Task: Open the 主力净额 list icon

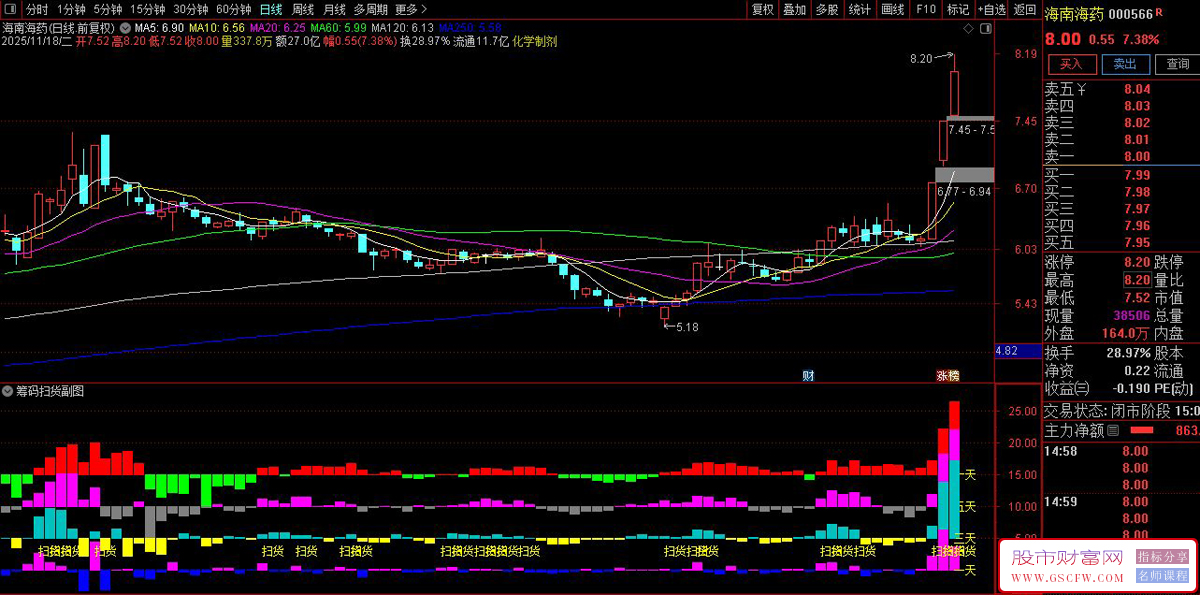Action: point(1113,431)
